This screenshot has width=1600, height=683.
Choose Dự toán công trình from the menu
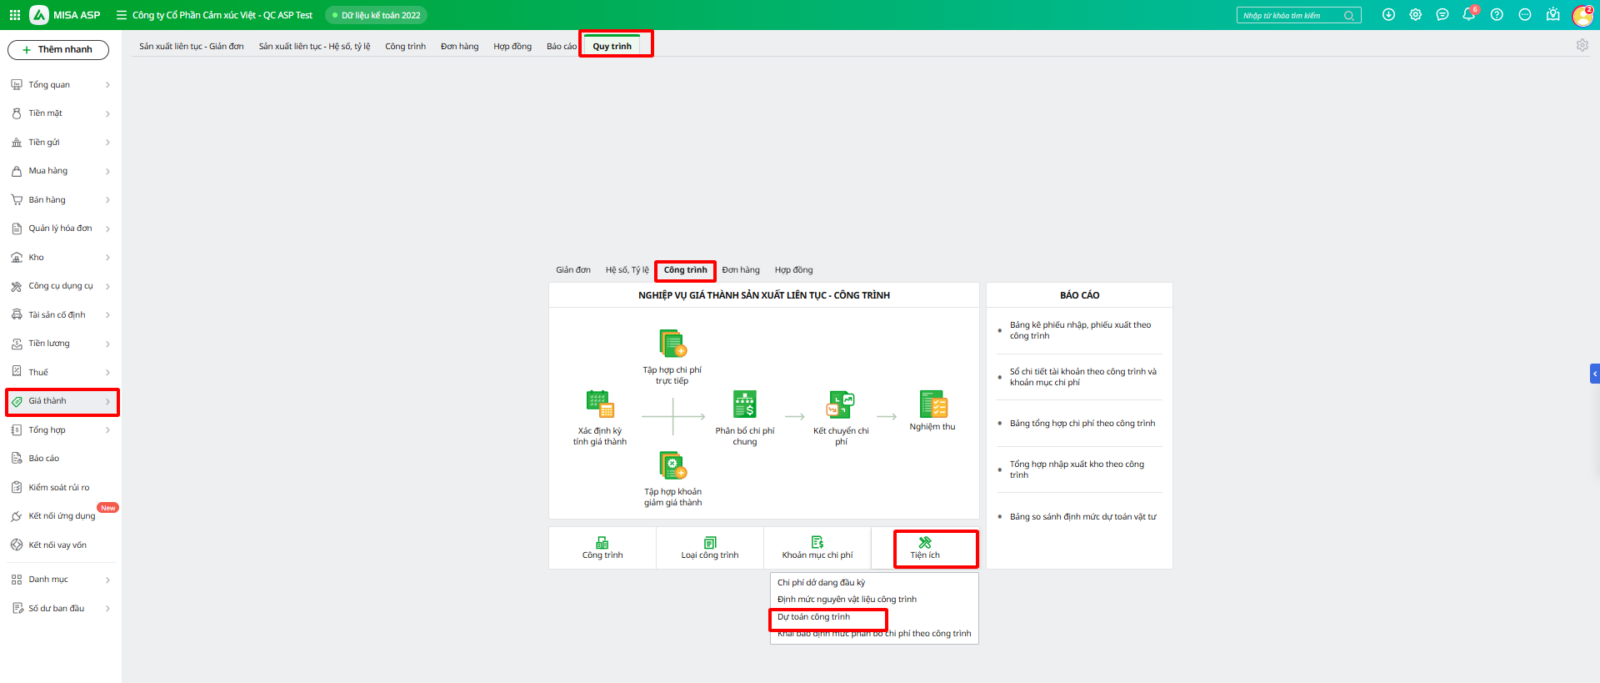coord(814,617)
